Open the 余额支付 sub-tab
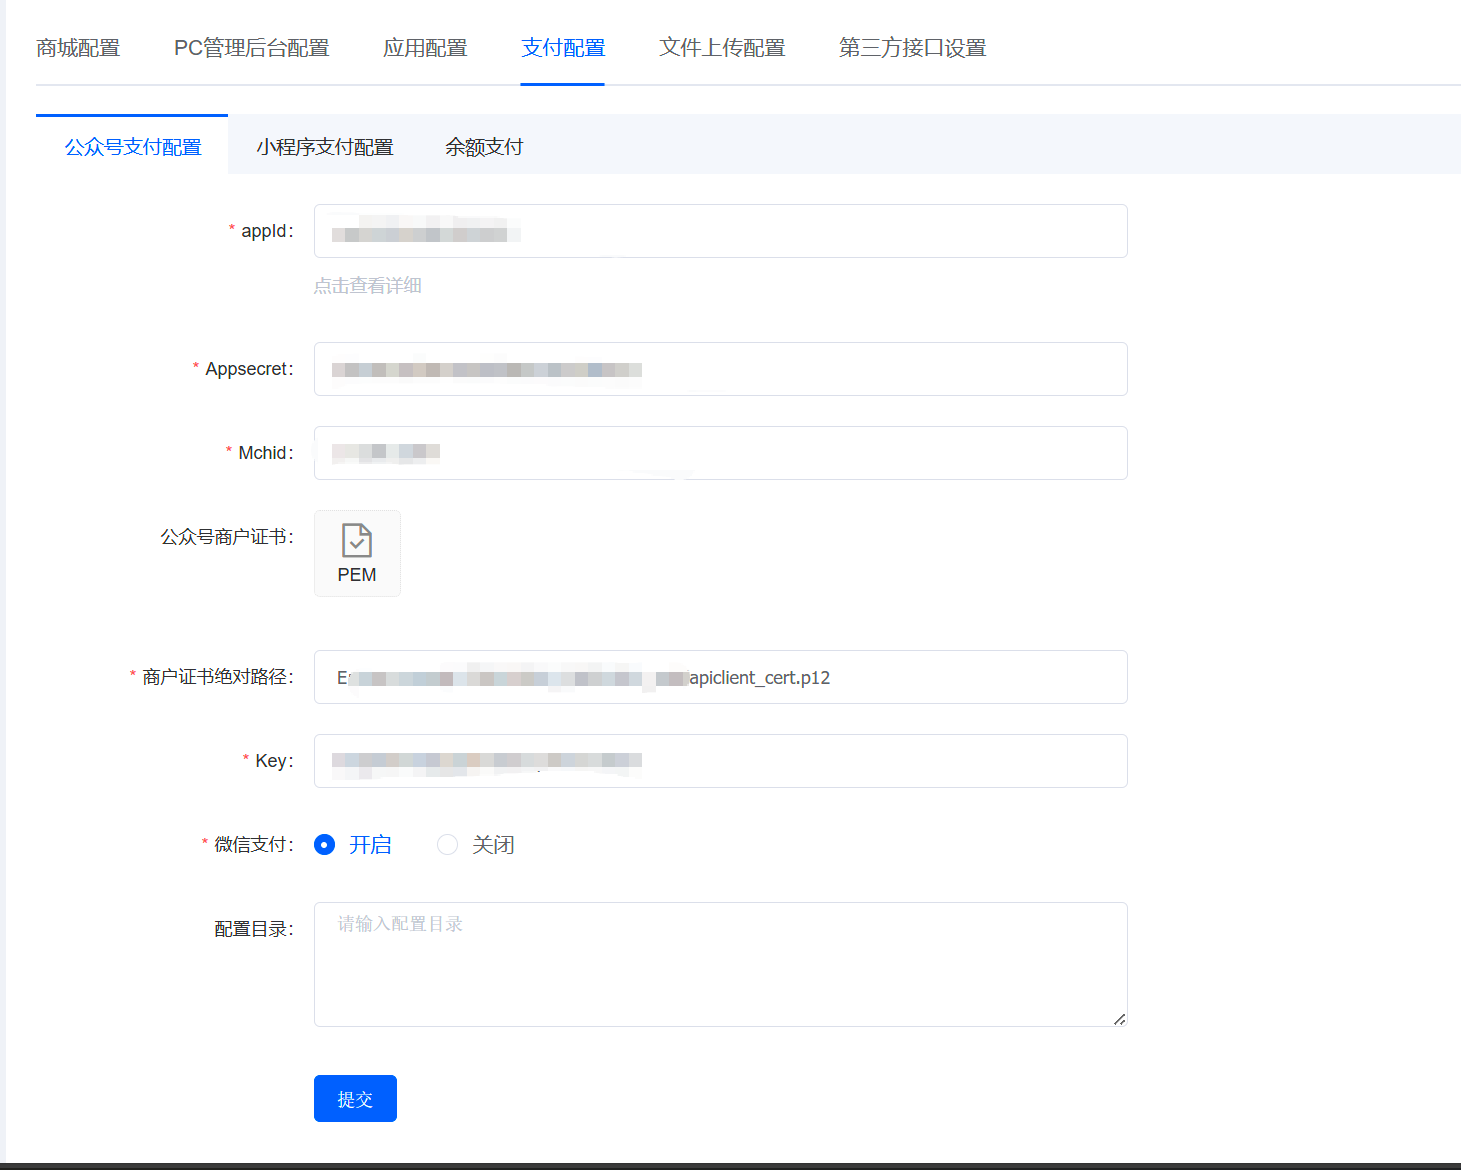This screenshot has height=1170, width=1461. click(484, 147)
